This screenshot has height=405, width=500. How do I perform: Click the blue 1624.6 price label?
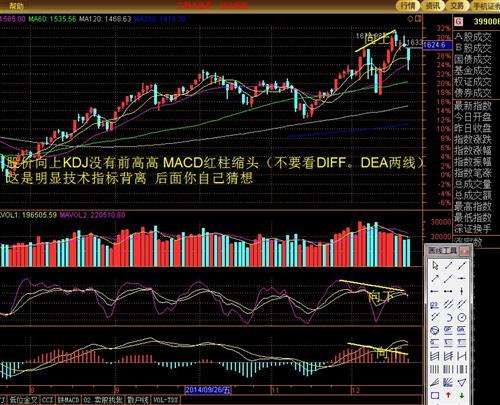tap(436, 45)
